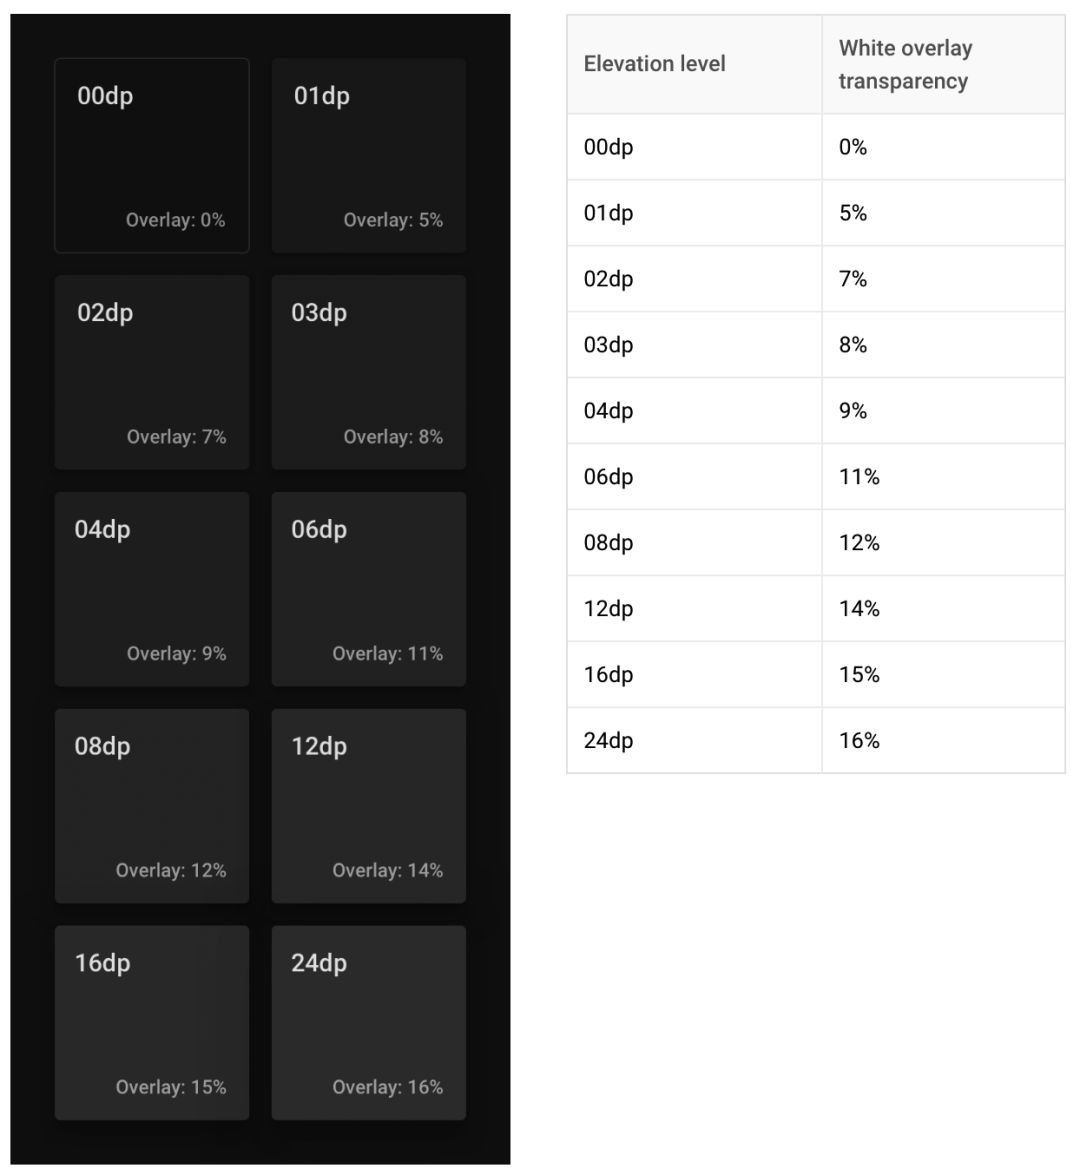Image resolution: width=1080 pixels, height=1175 pixels.
Task: Click the 00dp elevation card
Action: coord(151,155)
